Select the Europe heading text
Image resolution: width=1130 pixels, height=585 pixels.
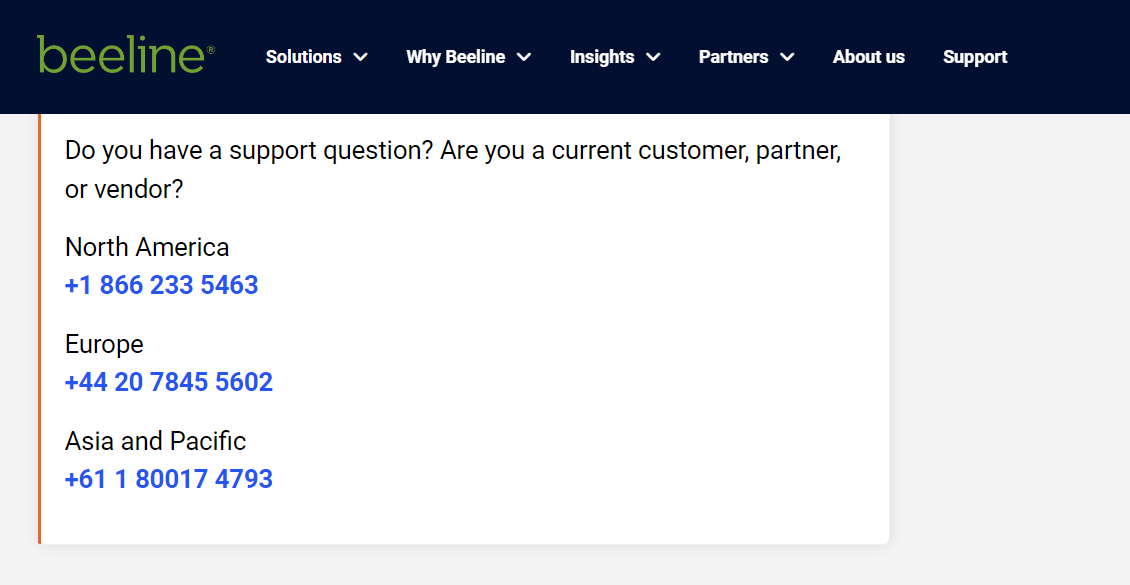pos(104,344)
